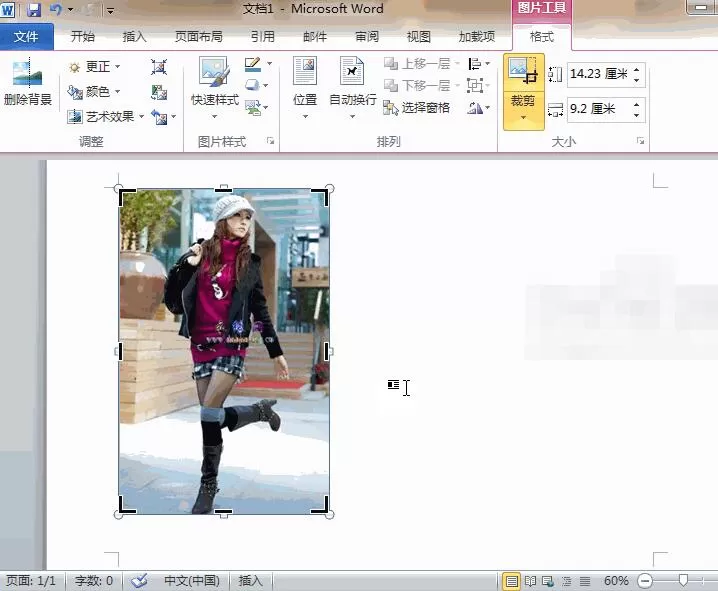Expand the Undo history dropdown arrow
The width and height of the screenshot is (718, 591).
[71, 9]
